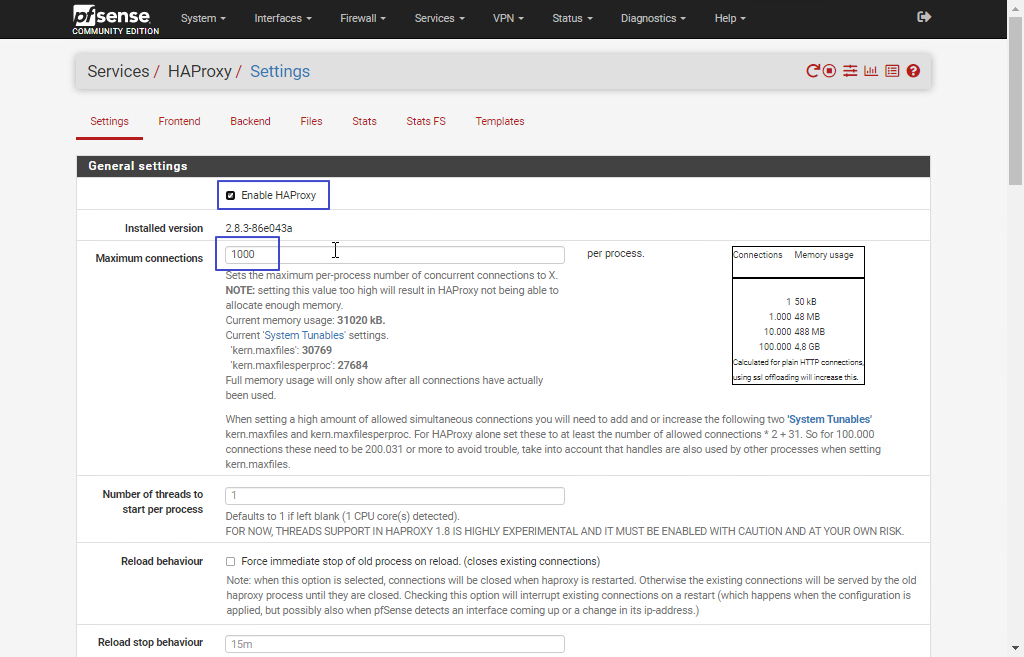Screen dimensions: 1024x657
Task: Click Settings in the breadcrumb
Action: click(280, 71)
